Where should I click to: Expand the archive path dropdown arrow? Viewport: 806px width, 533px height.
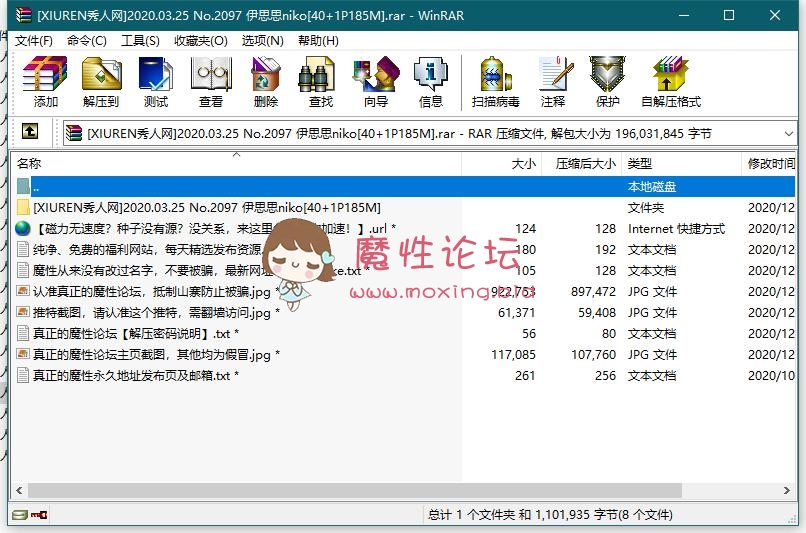789,134
